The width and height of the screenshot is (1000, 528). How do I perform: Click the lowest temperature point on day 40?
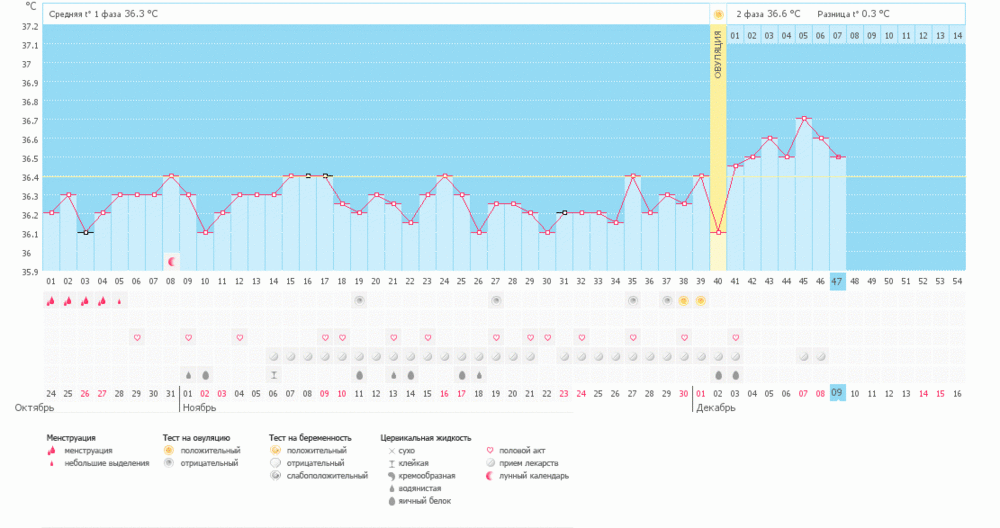tap(718, 233)
